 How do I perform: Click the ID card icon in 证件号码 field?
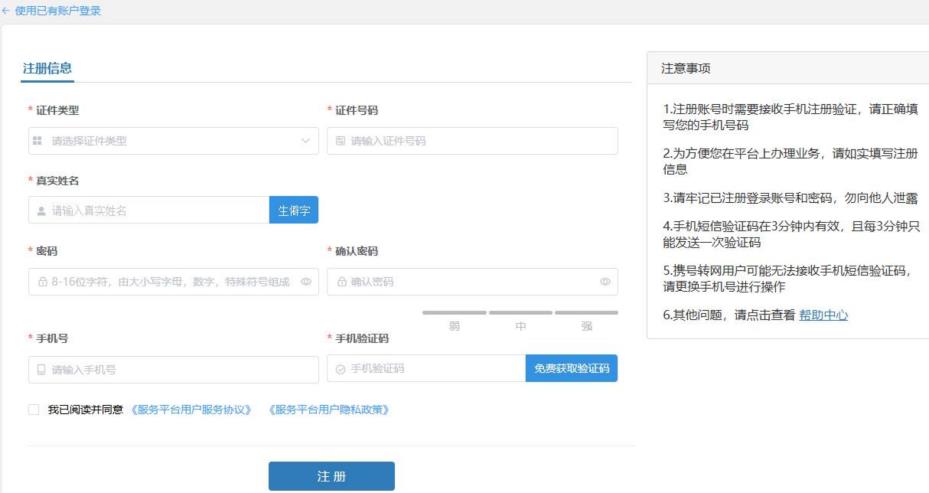coord(340,141)
